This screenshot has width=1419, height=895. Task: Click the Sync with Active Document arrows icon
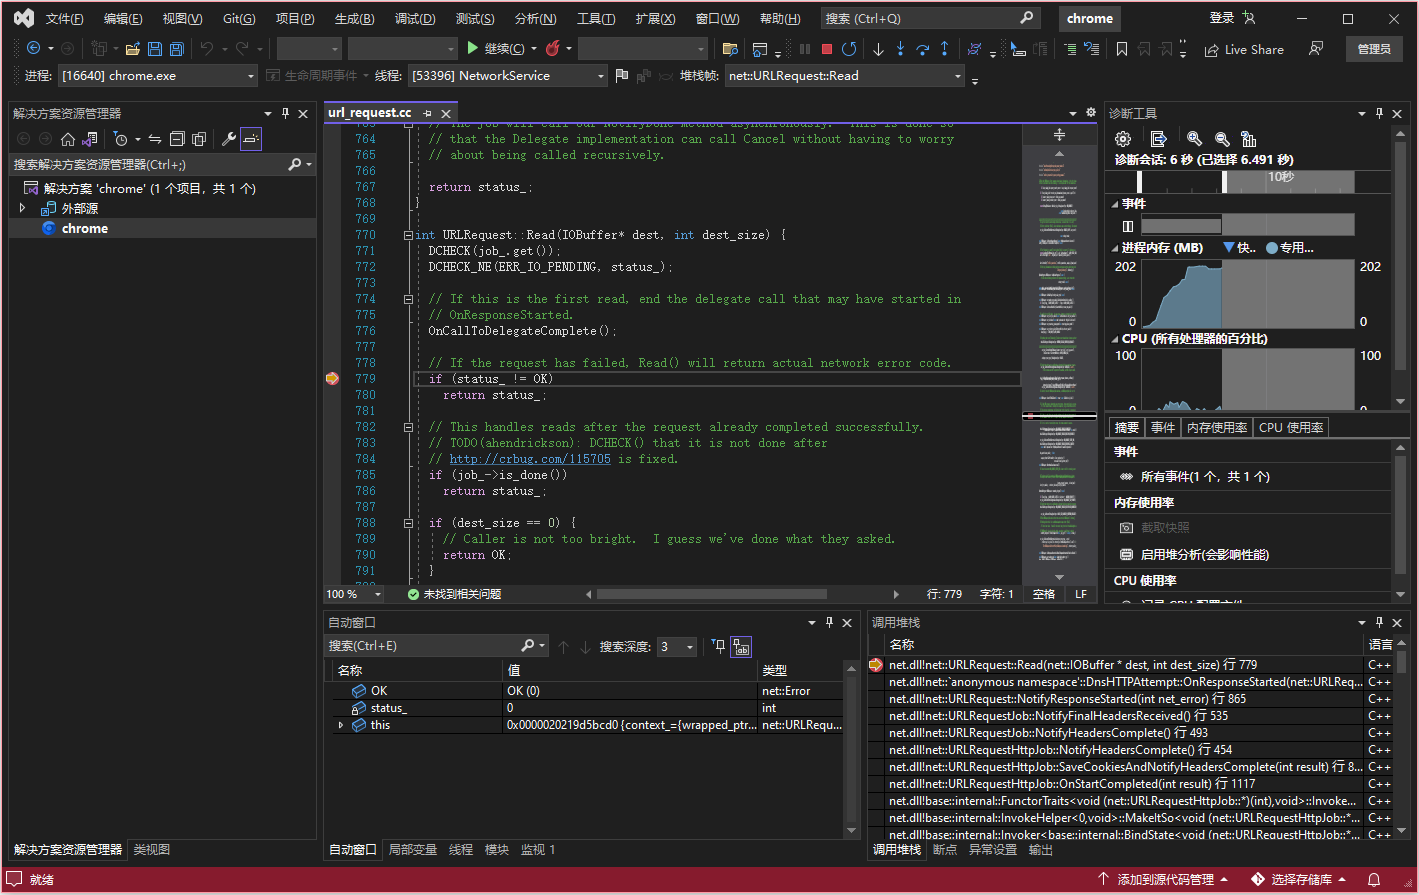click(155, 139)
